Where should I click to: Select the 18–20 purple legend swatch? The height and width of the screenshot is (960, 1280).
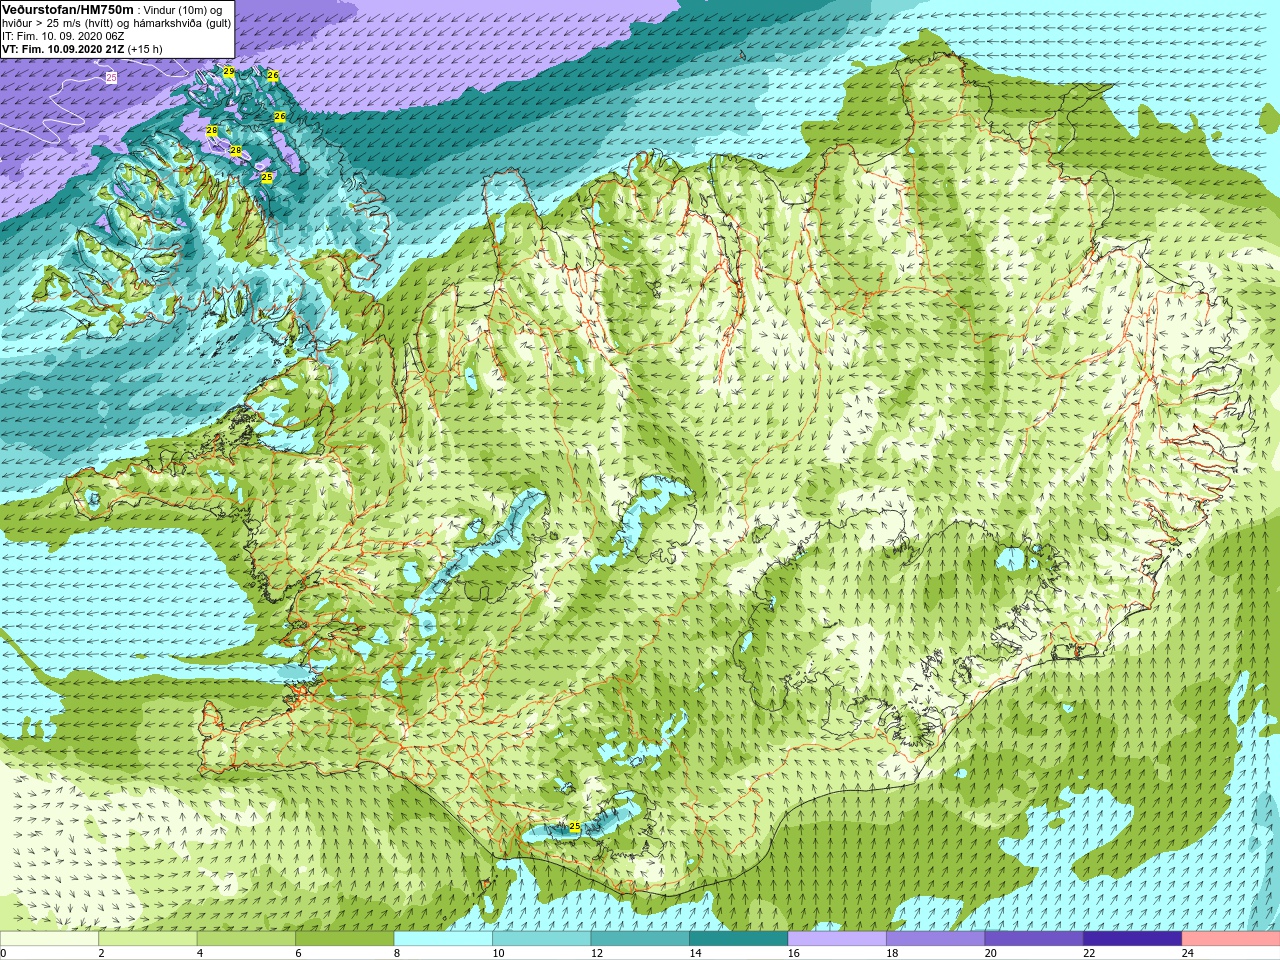(935, 939)
